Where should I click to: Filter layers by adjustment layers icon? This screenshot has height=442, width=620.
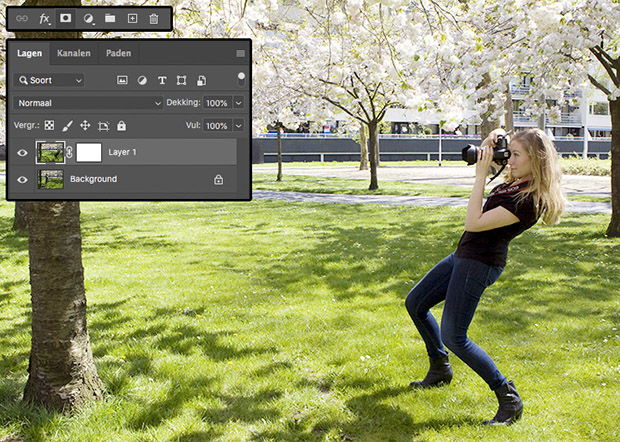pyautogui.click(x=142, y=81)
